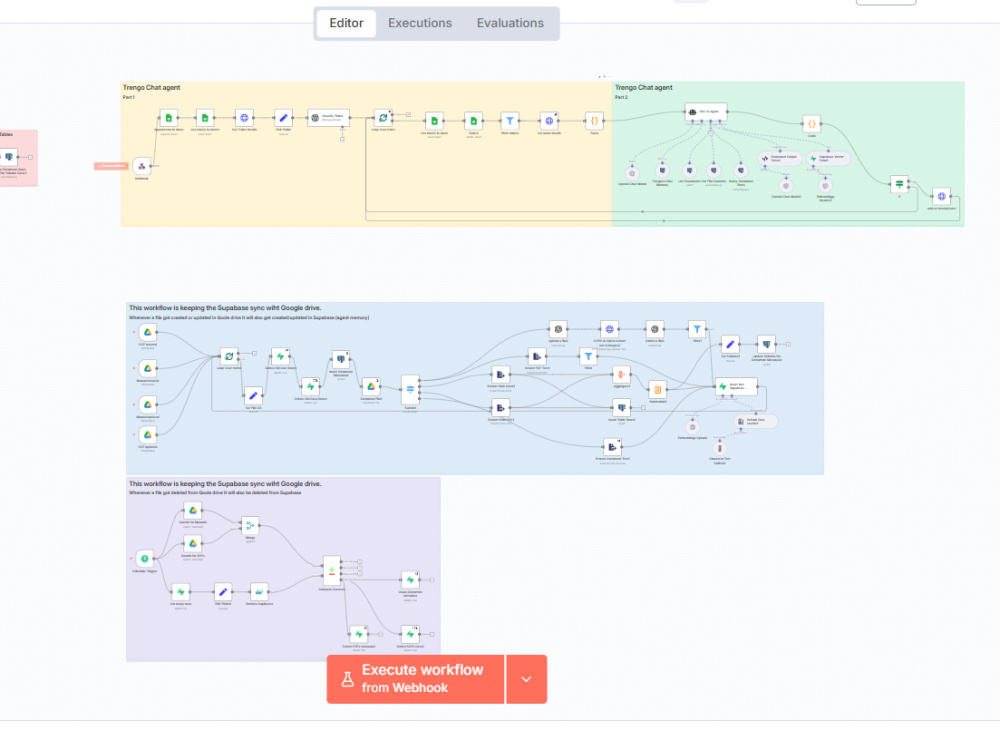Open the OpenAI classify node in Part 1
This screenshot has height=750, width=1000.
coord(328,118)
